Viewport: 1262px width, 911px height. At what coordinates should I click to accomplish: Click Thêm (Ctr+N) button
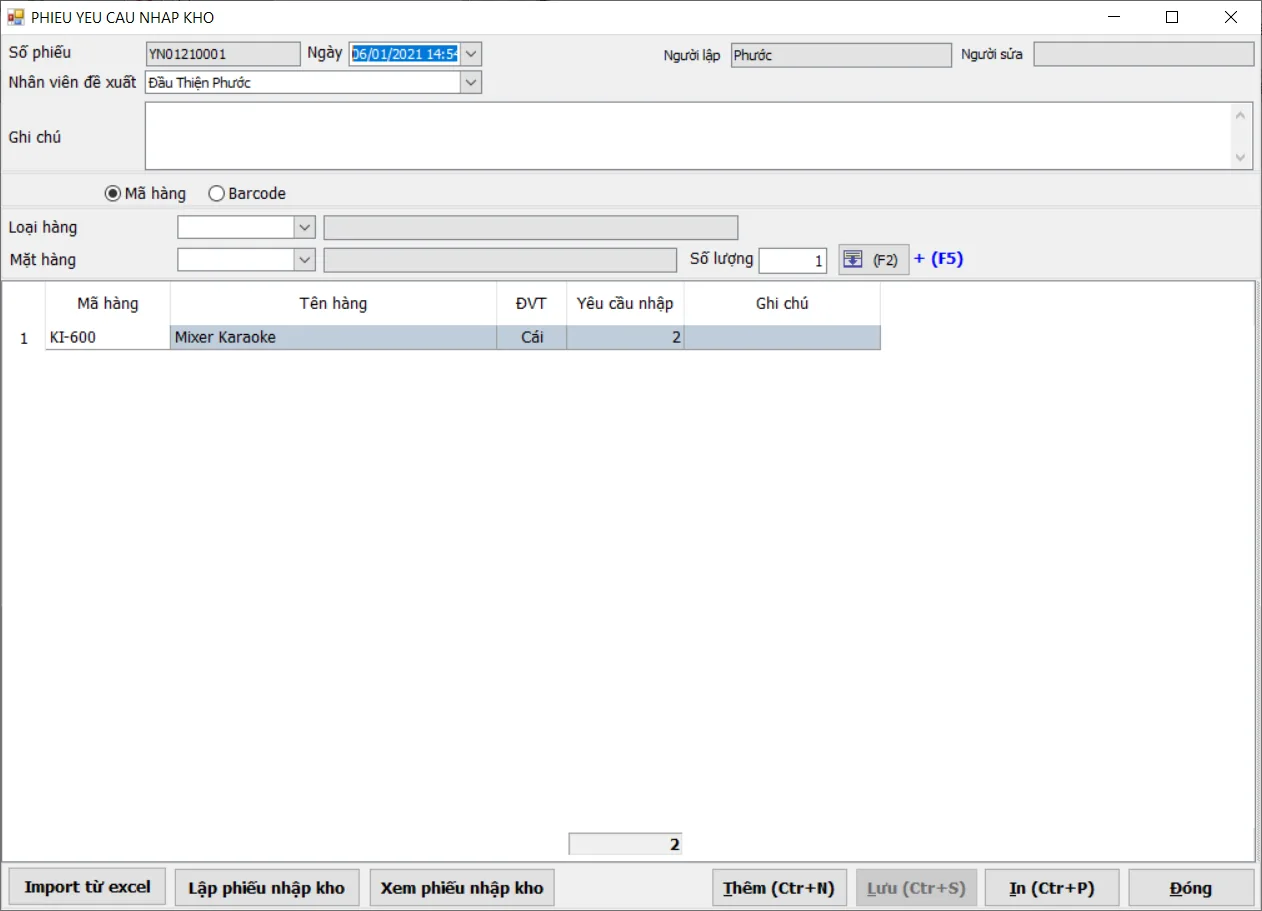tap(779, 888)
